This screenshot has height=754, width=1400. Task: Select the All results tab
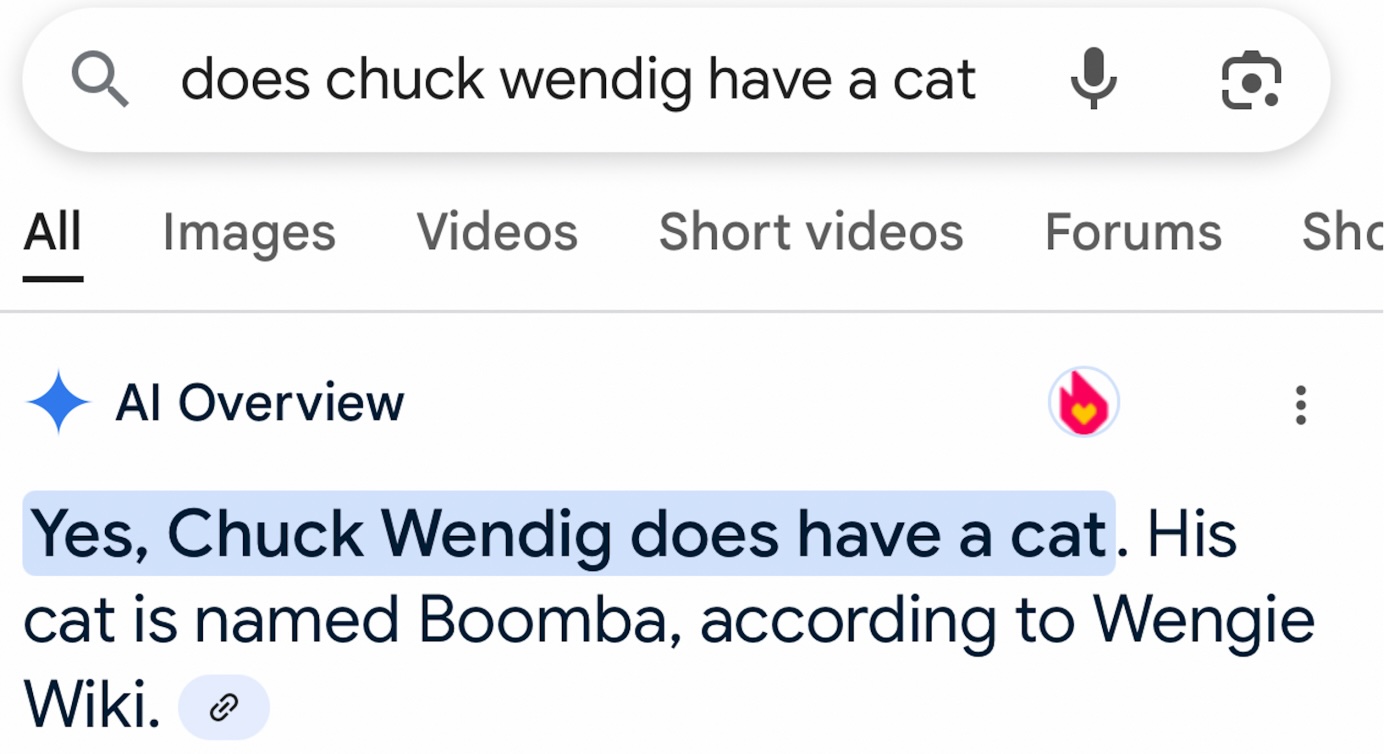(52, 233)
